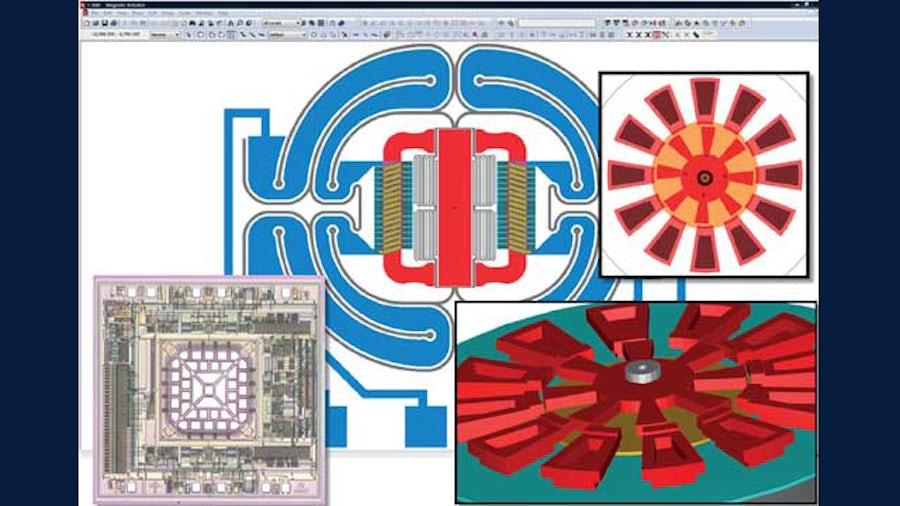
Task: Open the File menu
Action: (95, 13)
